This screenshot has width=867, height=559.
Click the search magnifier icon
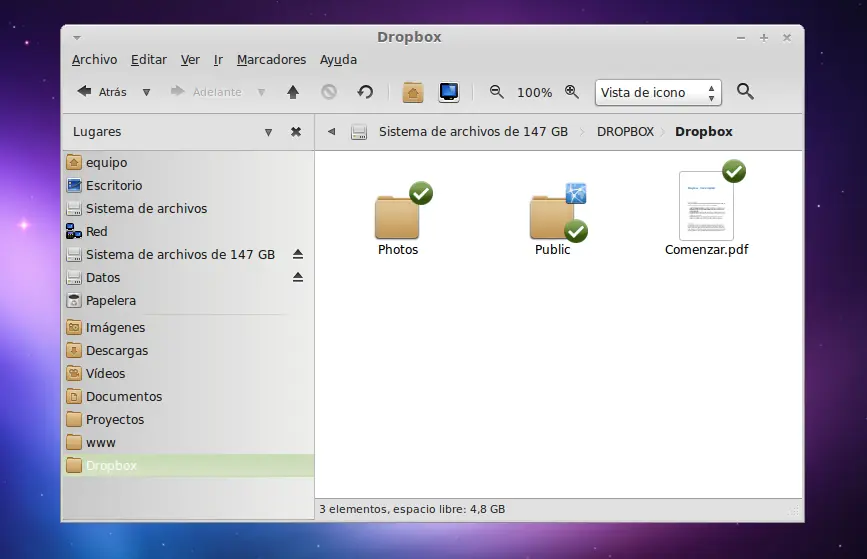pos(745,91)
